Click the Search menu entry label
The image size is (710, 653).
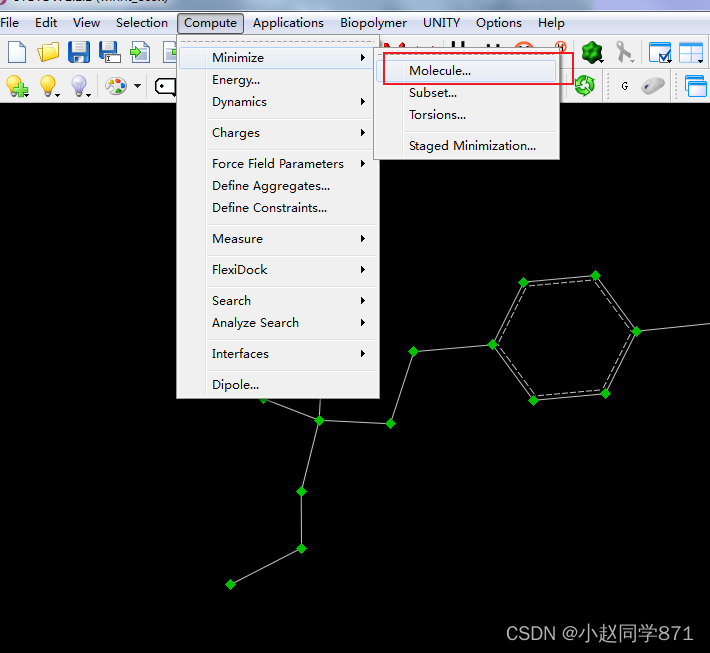(x=231, y=301)
